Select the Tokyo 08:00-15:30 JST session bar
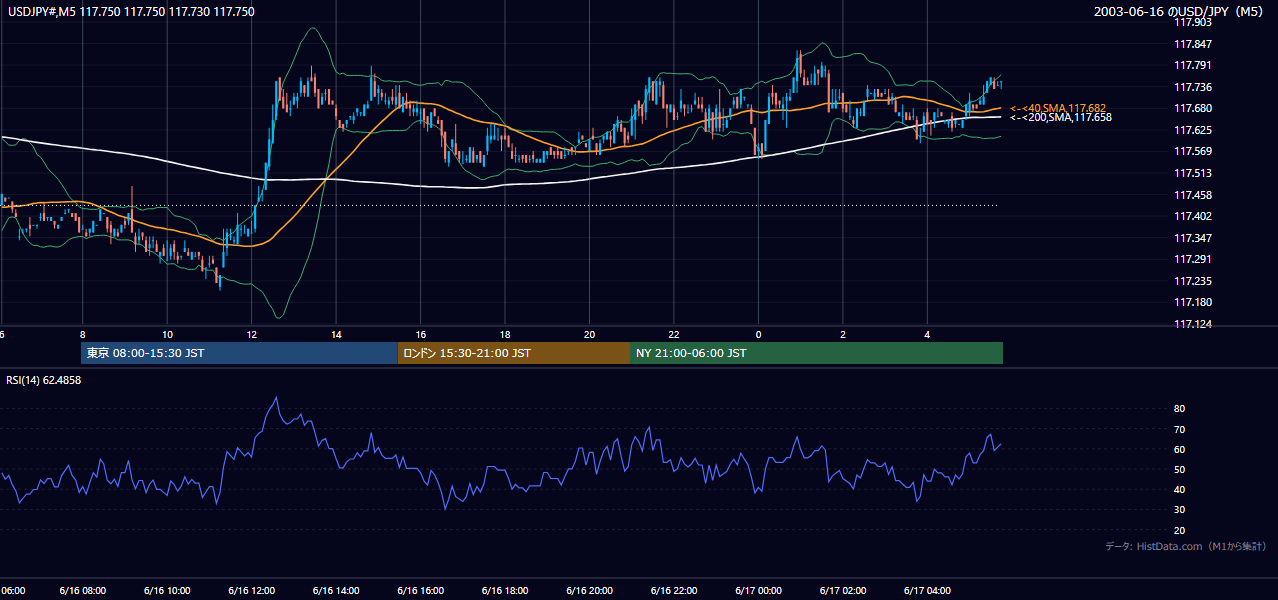1278x600 pixels. [x=239, y=353]
